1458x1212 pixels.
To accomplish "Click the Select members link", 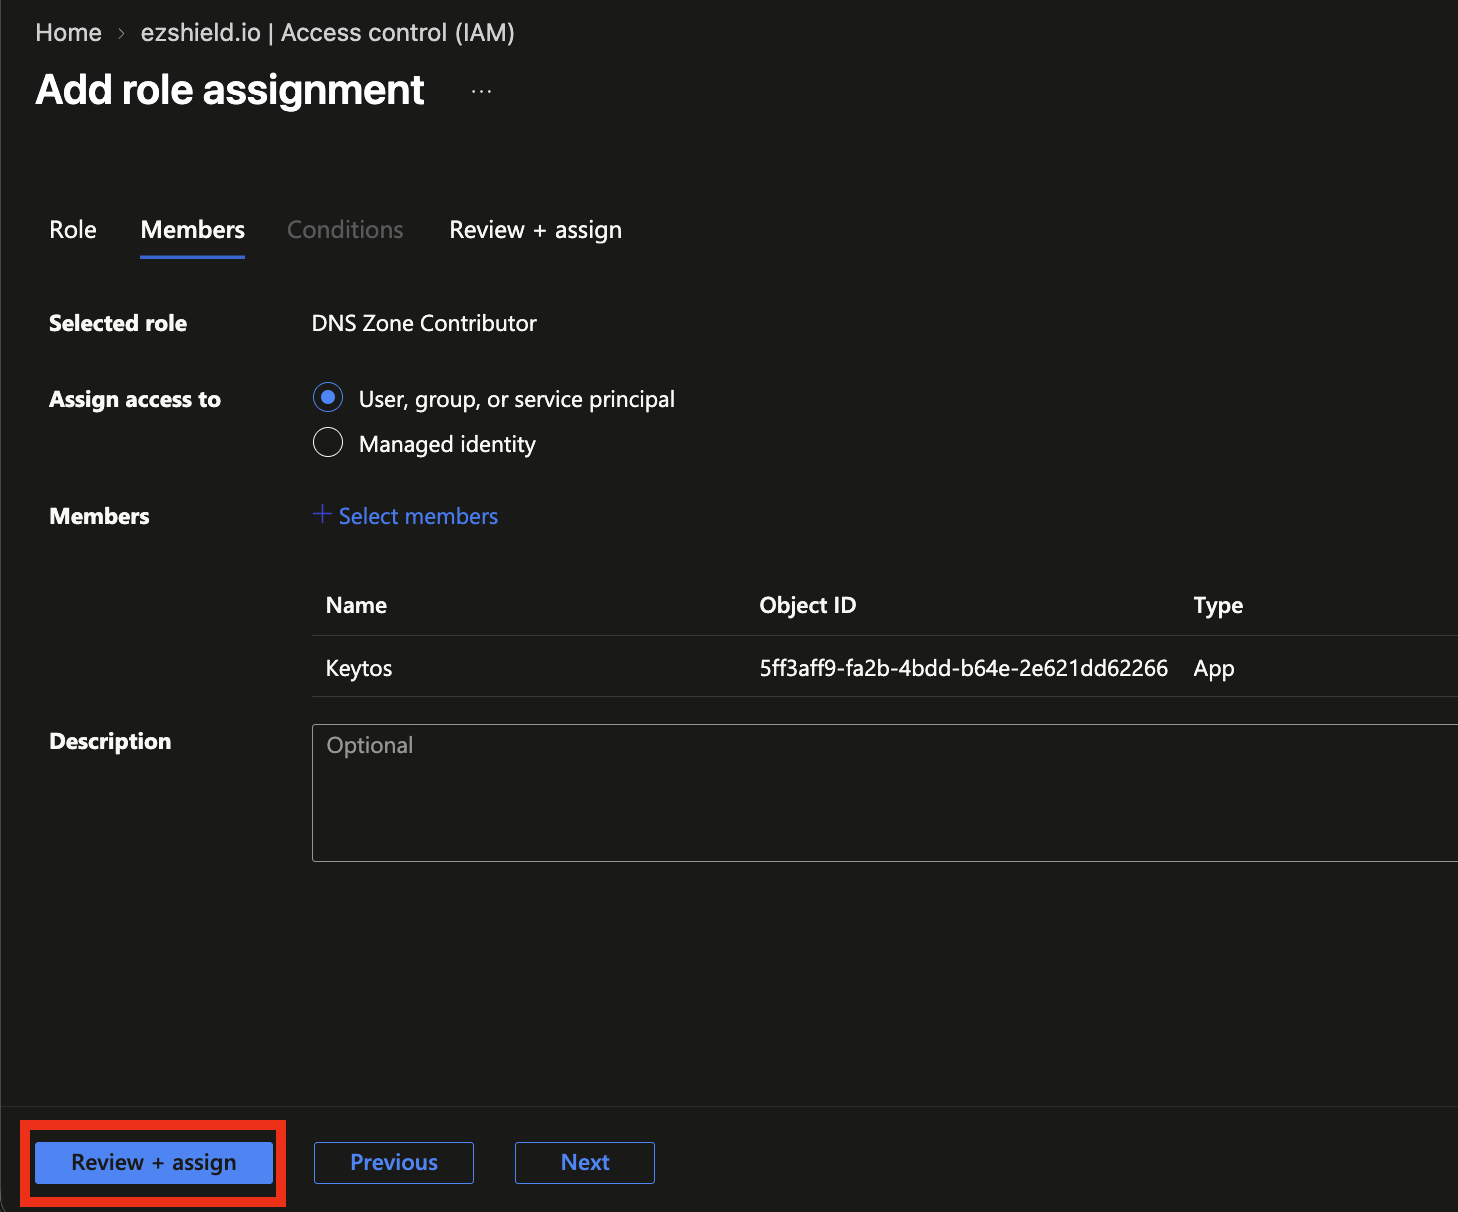I will point(418,516).
